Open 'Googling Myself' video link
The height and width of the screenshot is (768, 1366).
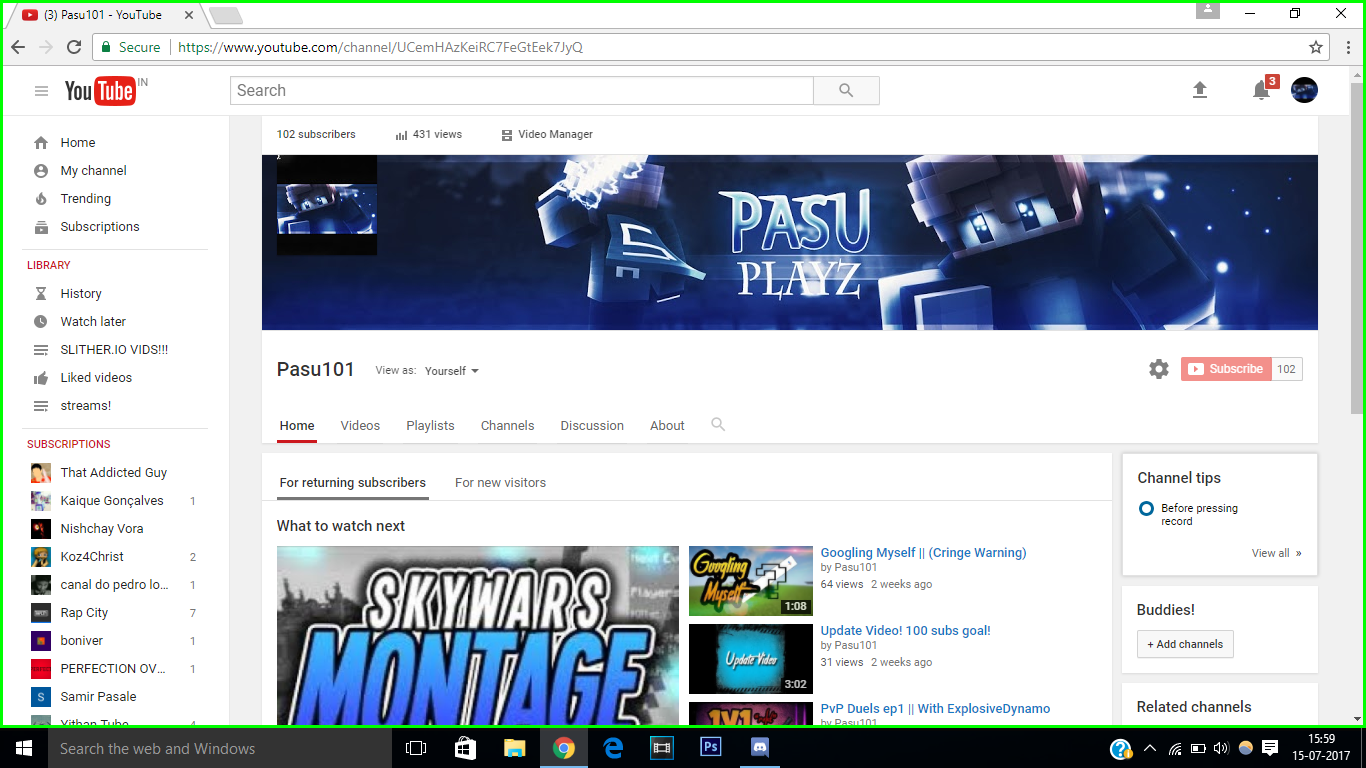click(x=923, y=552)
